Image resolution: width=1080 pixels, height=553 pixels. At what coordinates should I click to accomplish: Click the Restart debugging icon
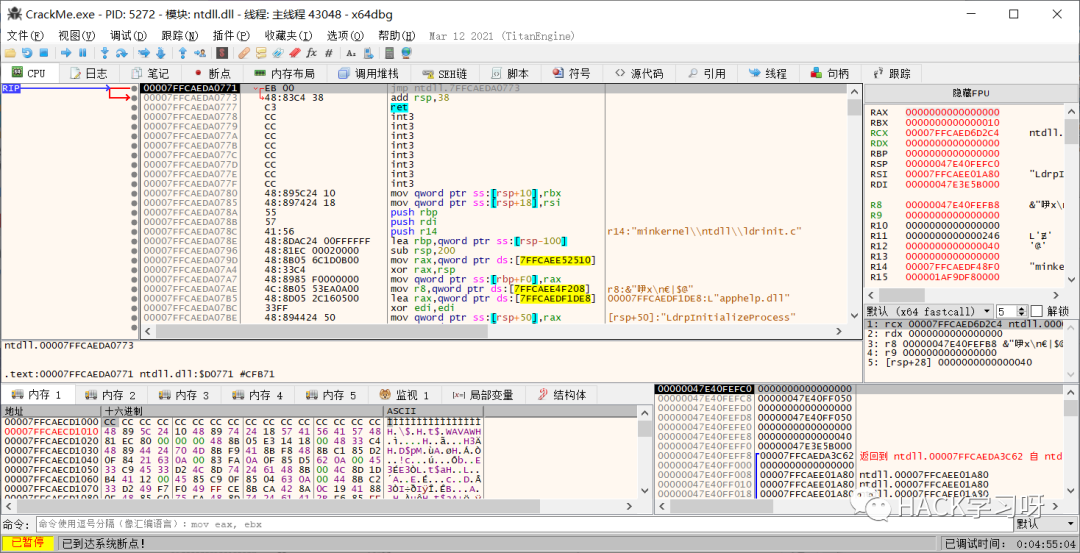pos(27,53)
